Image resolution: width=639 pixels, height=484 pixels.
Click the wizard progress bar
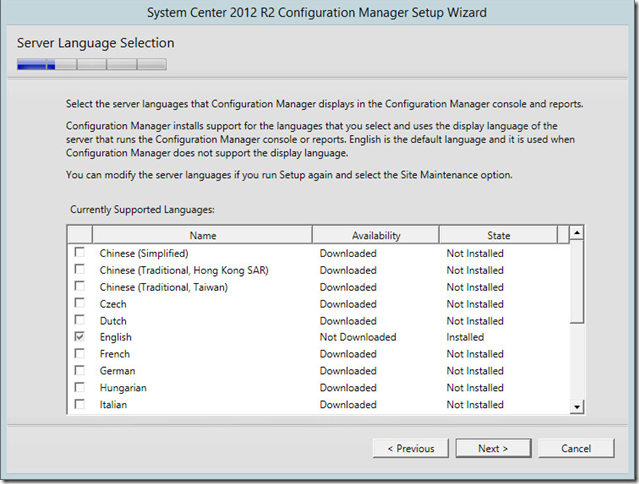pyautogui.click(x=92, y=65)
